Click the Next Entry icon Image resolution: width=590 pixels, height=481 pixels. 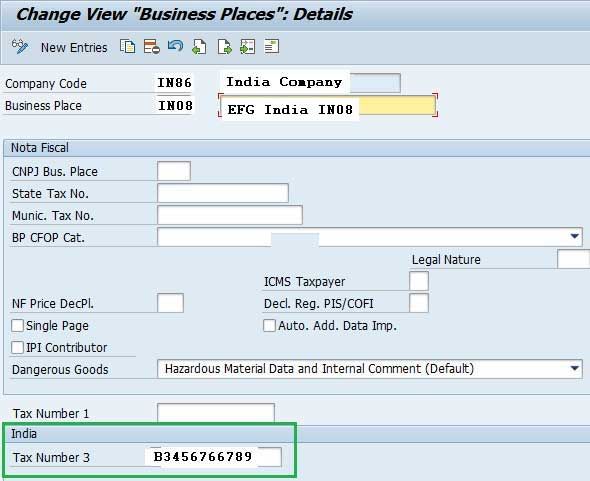(x=224, y=47)
